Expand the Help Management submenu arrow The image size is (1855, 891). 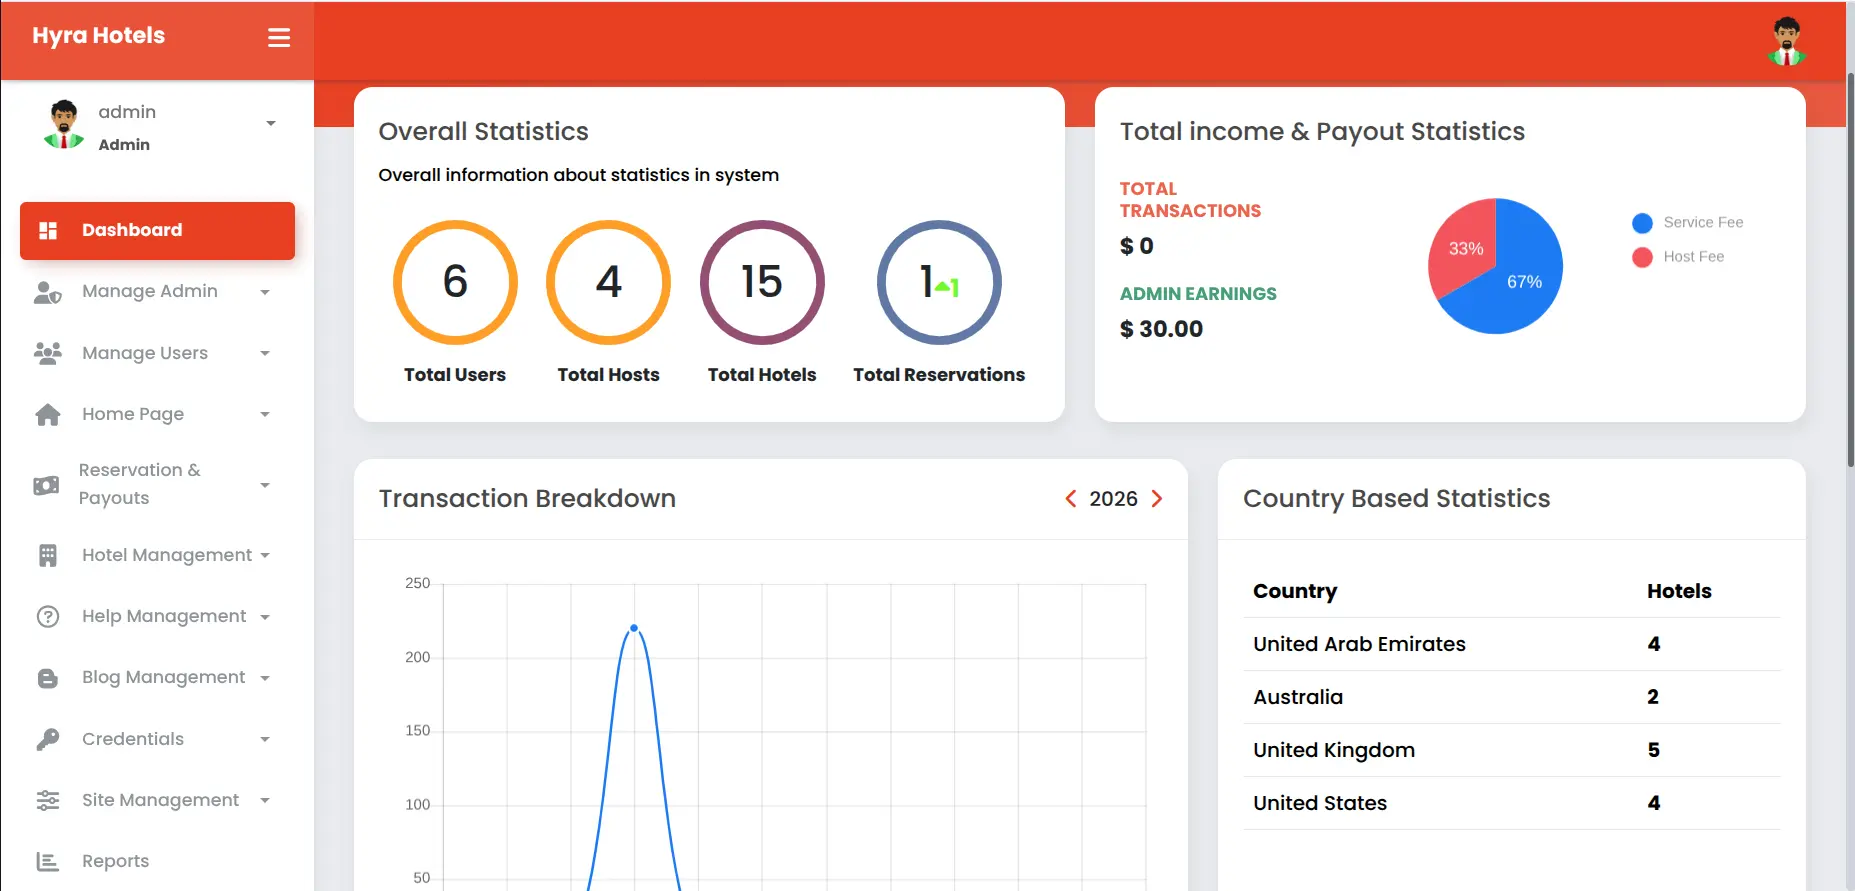265,617
